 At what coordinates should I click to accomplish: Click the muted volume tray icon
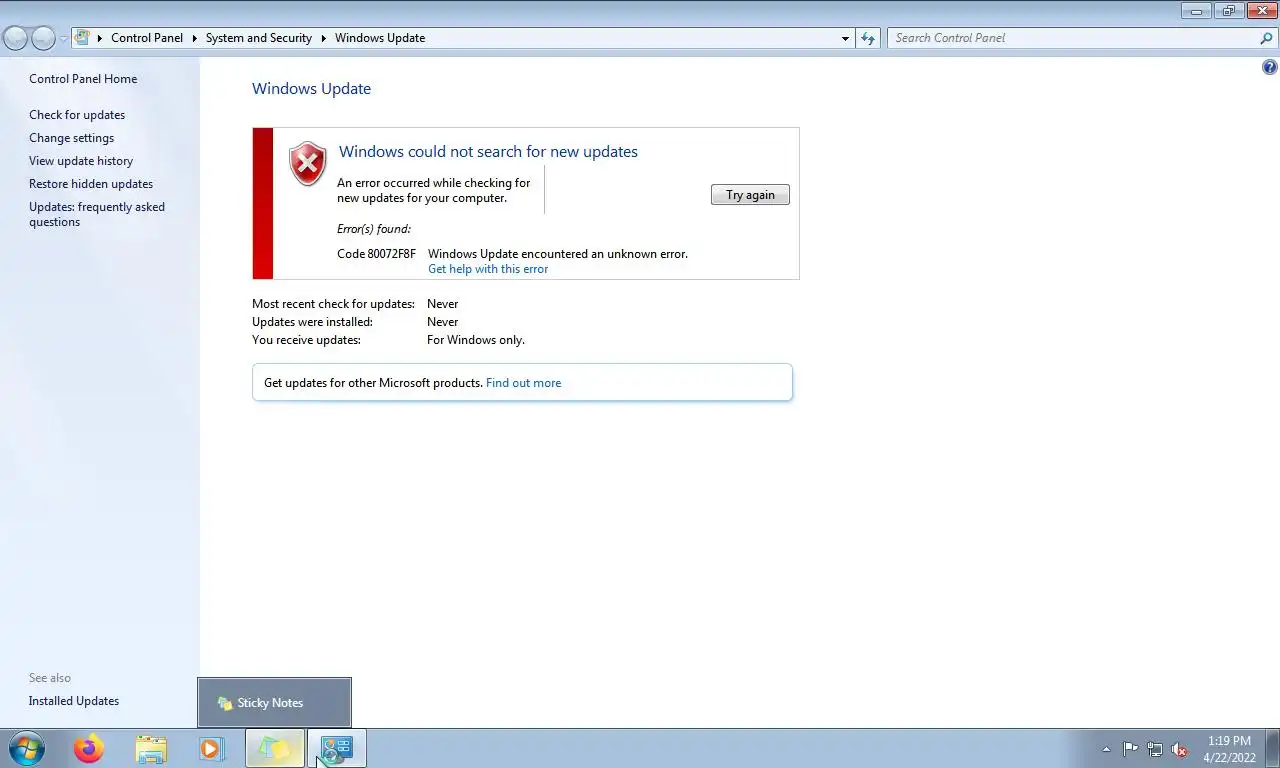[x=1179, y=749]
